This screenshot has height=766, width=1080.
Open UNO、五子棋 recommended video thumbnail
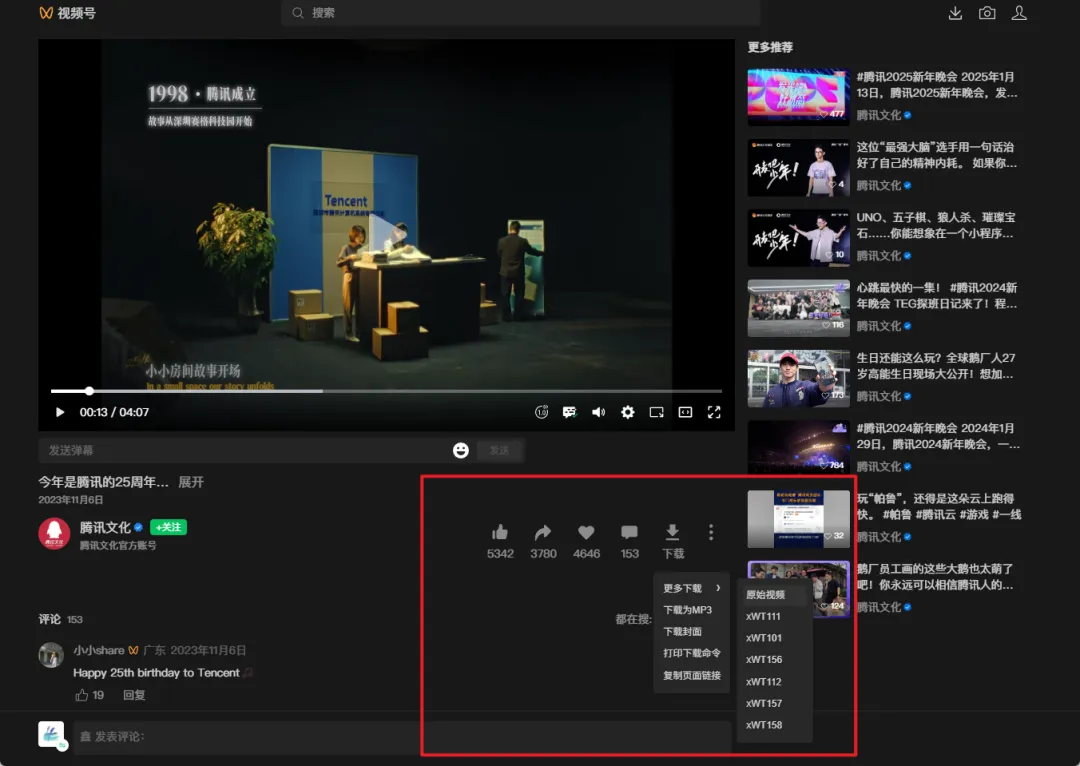[x=798, y=238]
